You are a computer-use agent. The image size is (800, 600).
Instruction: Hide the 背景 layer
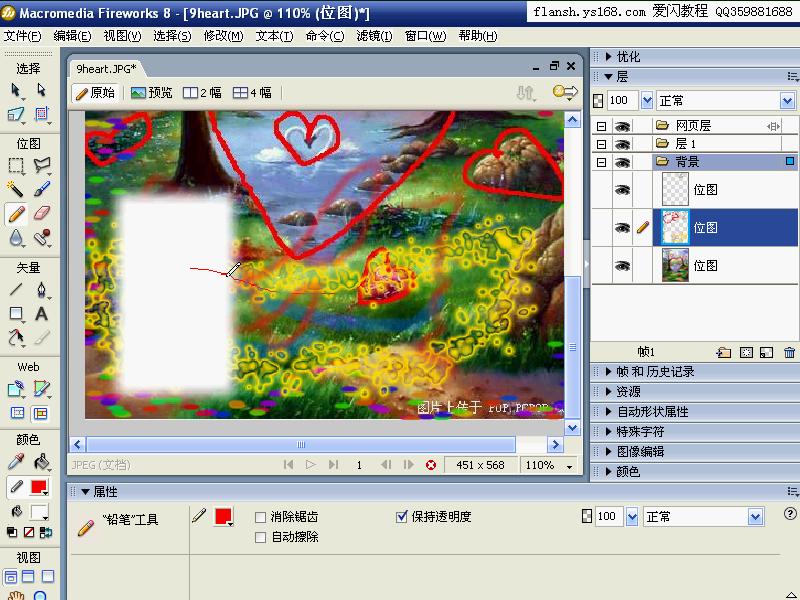click(x=622, y=163)
